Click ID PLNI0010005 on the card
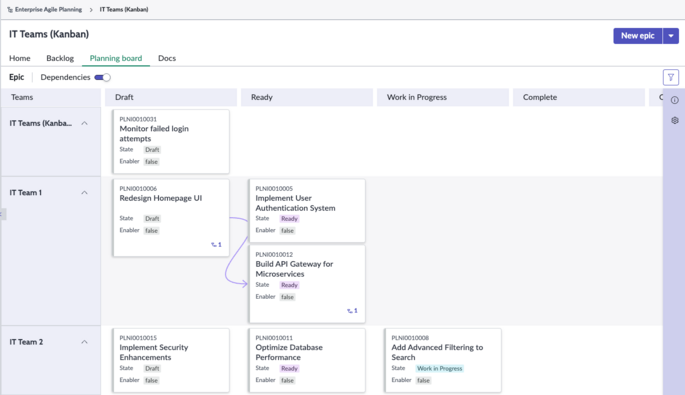The width and height of the screenshot is (685, 395). pos(274,188)
